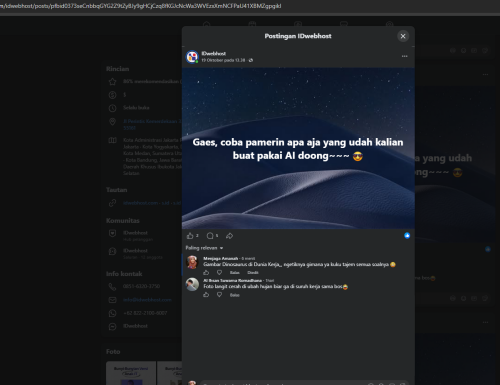This screenshot has width=500, height=385.
Task: React with heart on Gambar Dinosaurus comment
Action: pyautogui.click(x=219, y=272)
